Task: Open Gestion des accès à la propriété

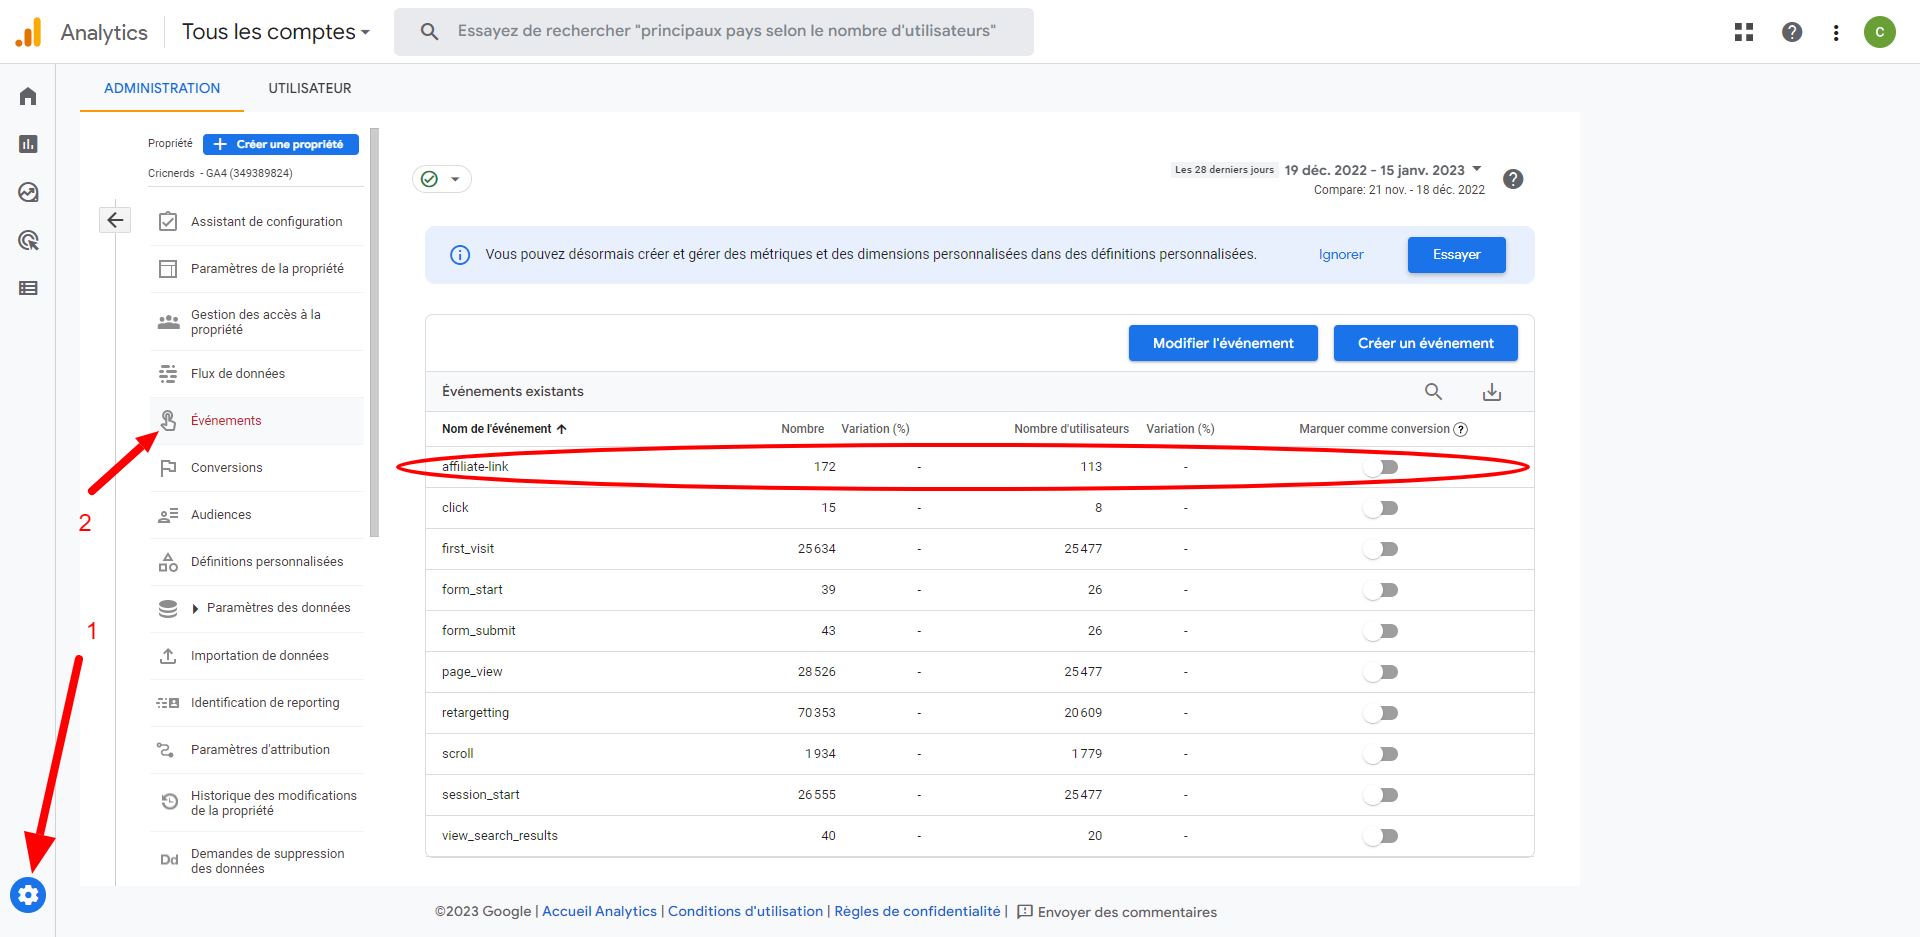Action: click(x=257, y=322)
